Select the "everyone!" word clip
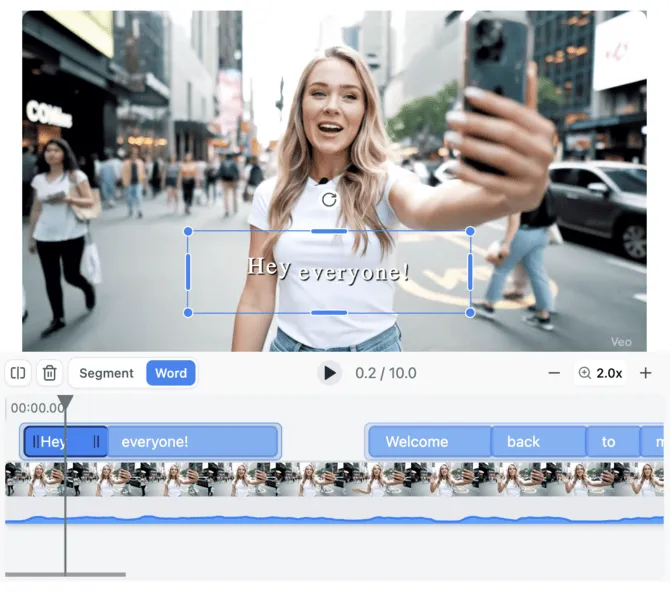Screen dimensions: 670x601 tap(193, 441)
